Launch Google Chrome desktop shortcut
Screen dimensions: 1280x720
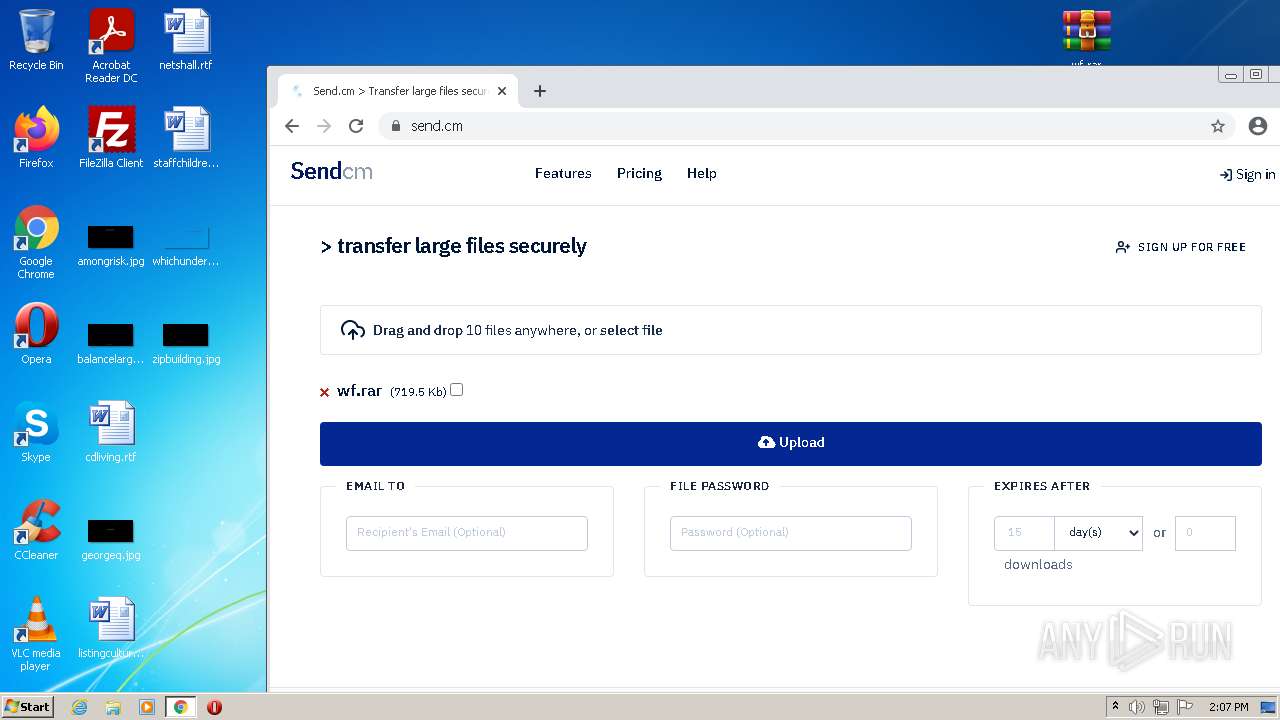click(36, 242)
